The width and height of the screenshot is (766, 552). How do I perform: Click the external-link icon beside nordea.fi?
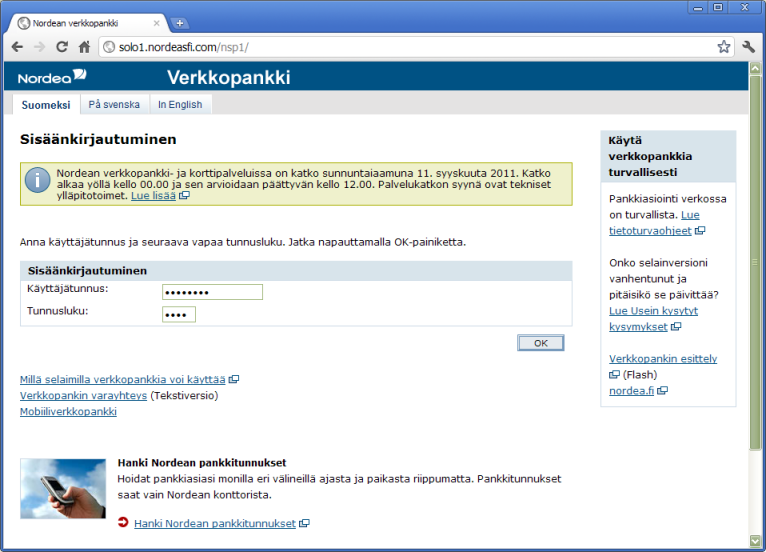[x=662, y=390]
